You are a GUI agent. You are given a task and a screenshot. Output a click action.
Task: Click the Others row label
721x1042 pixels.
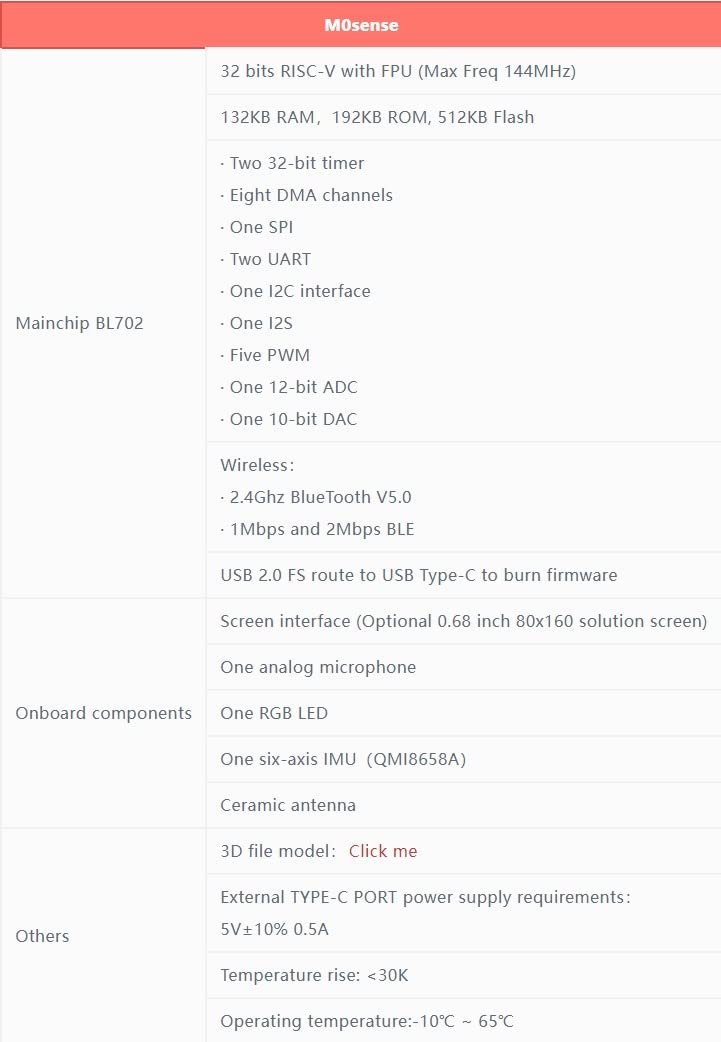click(43, 936)
